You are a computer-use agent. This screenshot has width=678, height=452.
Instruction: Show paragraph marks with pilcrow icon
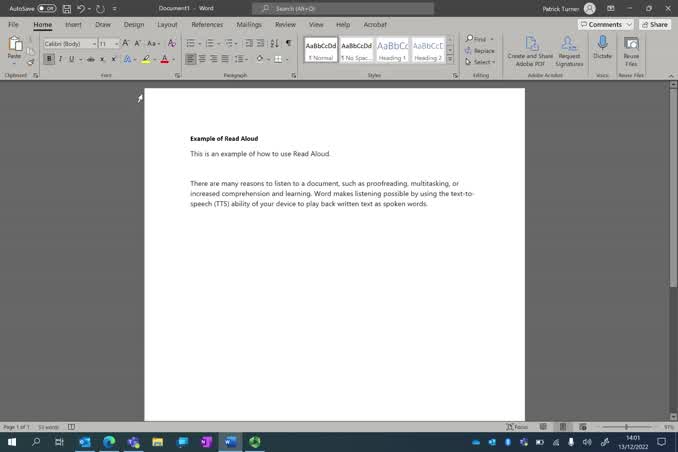coord(289,44)
